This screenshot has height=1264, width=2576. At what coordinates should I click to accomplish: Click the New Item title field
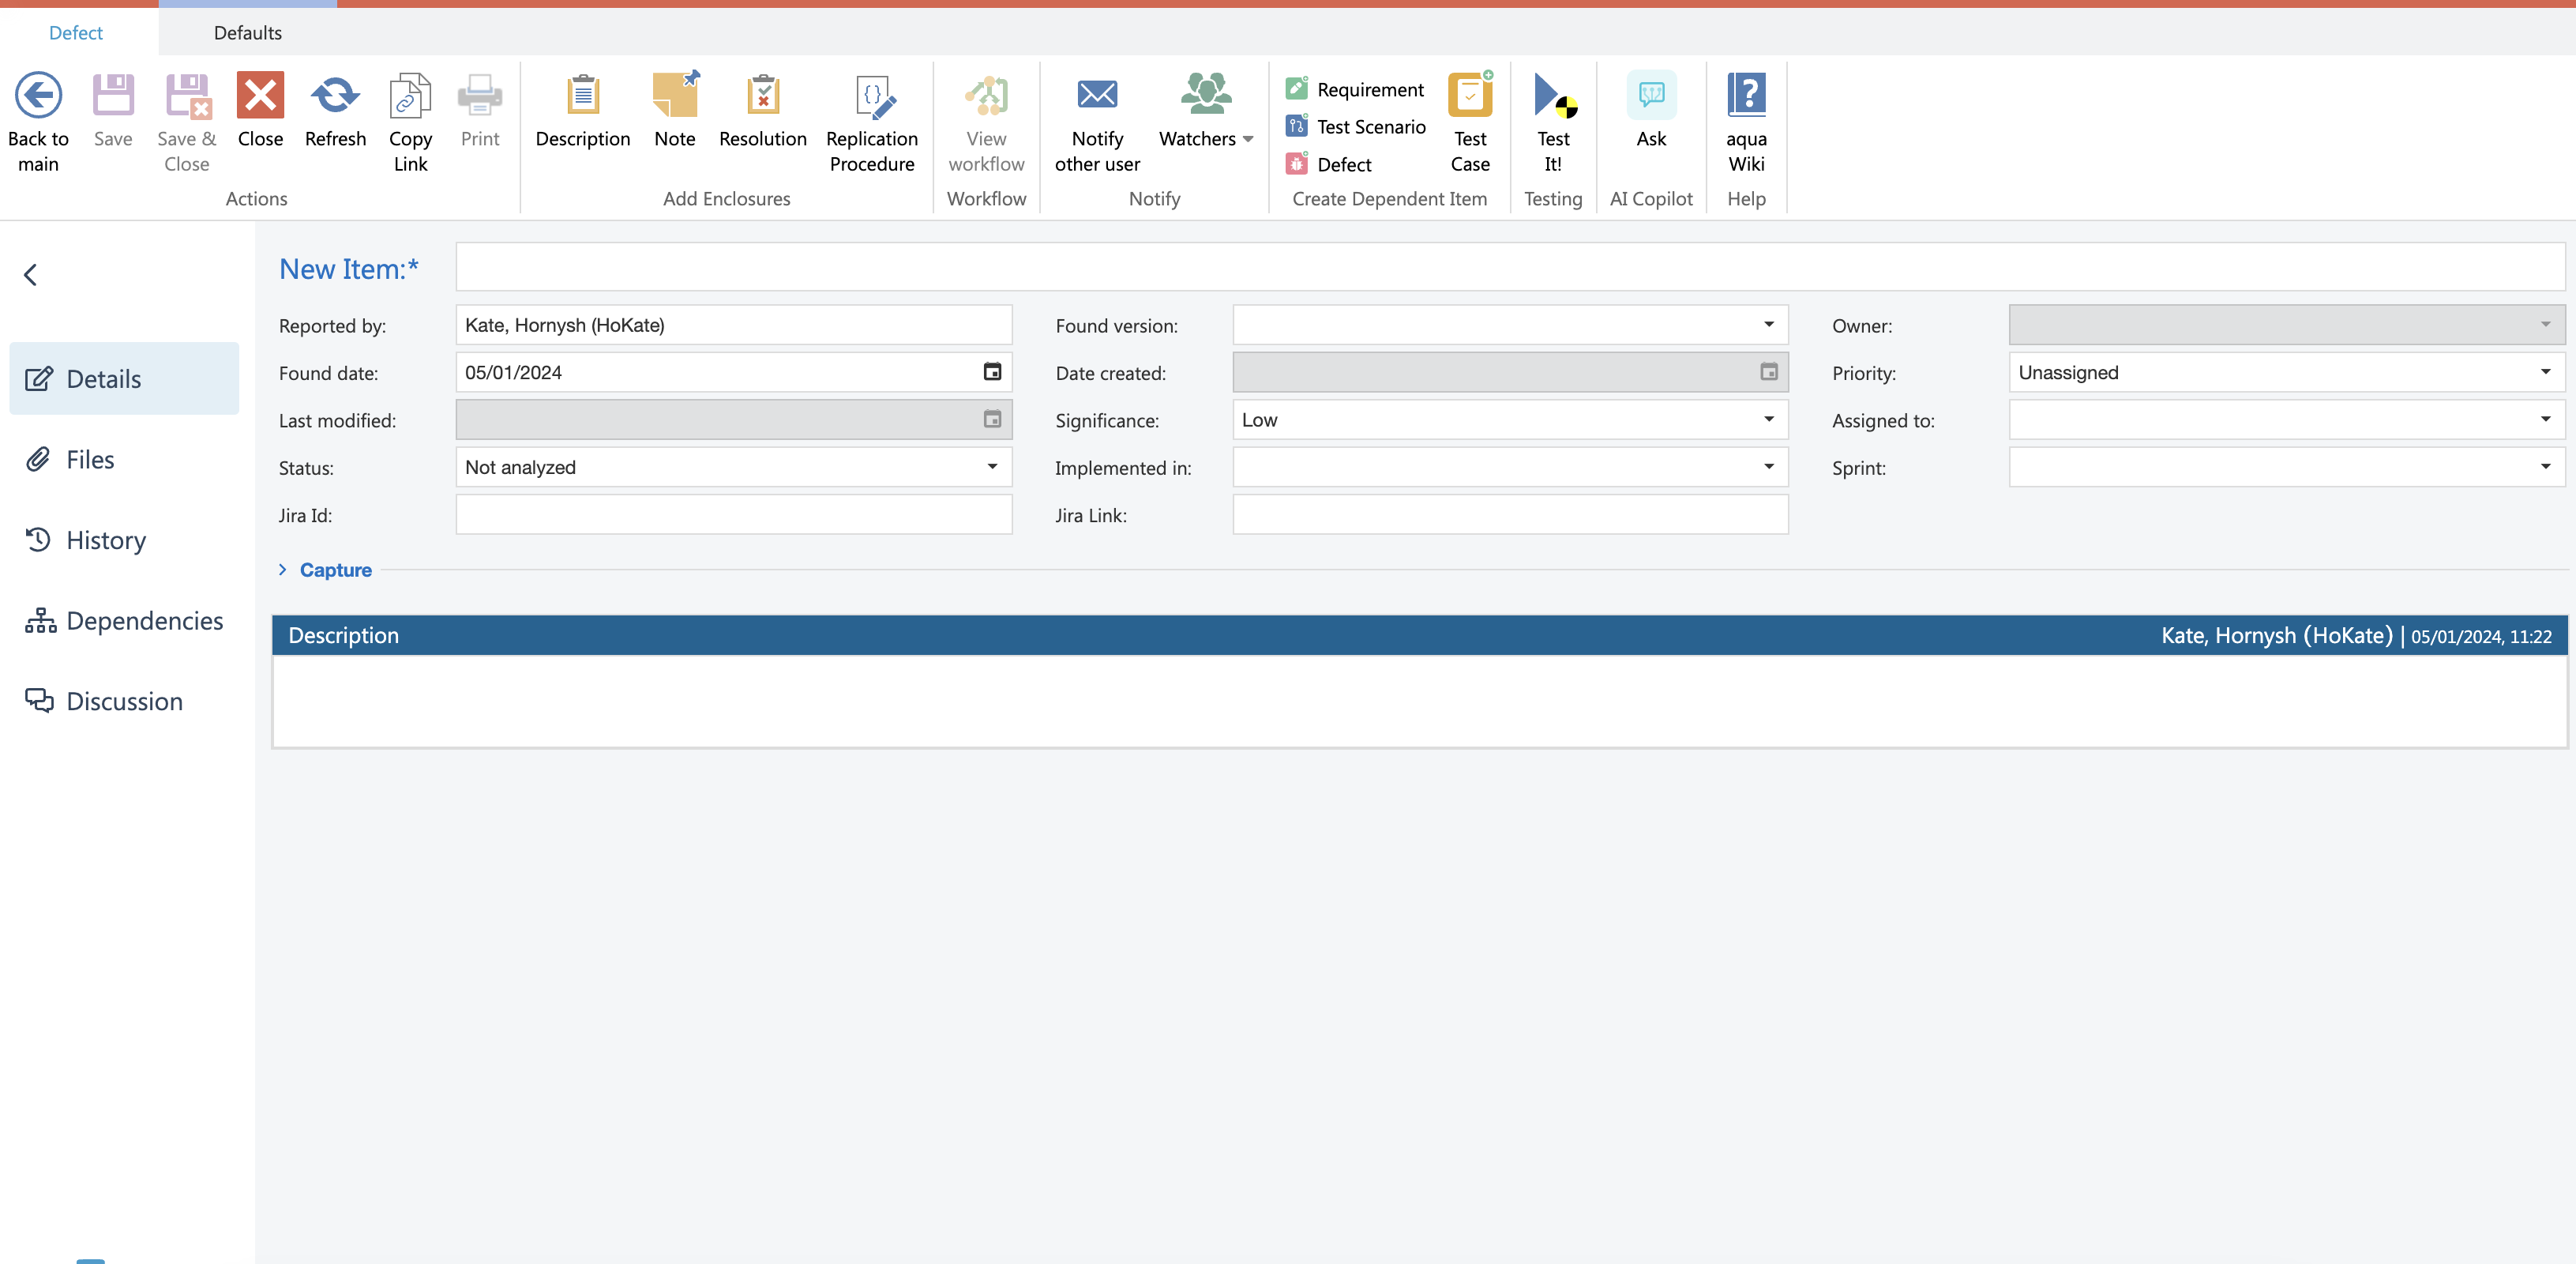coord(1509,267)
